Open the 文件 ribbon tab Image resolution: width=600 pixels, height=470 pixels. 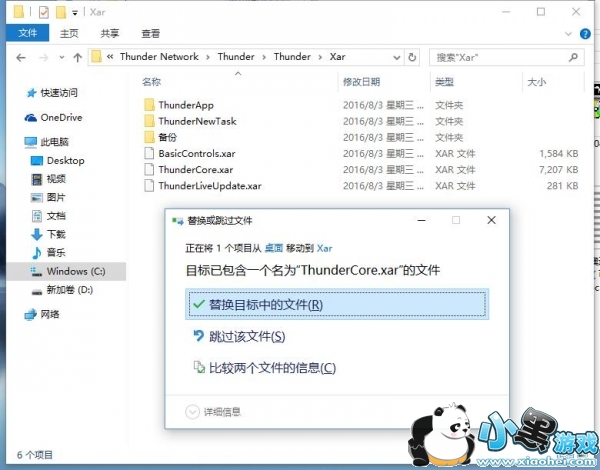tap(28, 33)
